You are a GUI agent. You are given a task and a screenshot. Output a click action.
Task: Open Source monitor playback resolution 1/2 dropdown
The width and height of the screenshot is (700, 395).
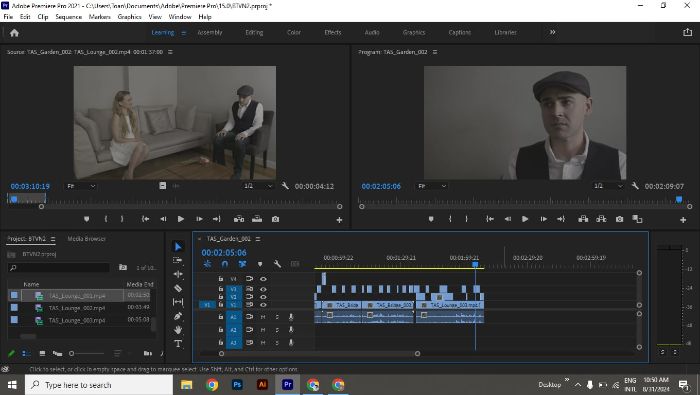click(258, 186)
